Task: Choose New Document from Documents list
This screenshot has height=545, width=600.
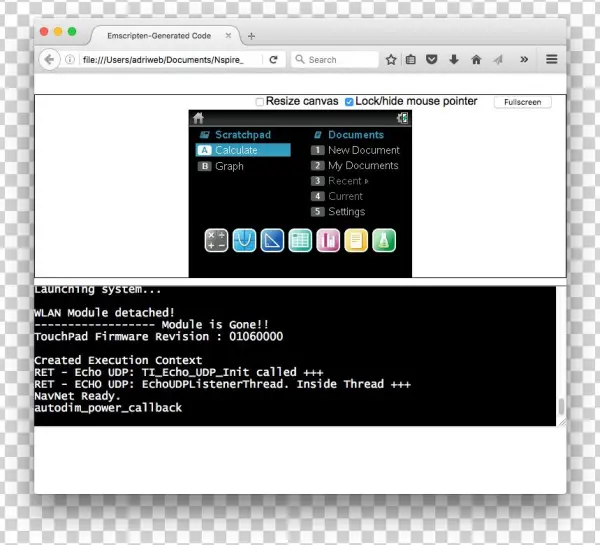Action: coord(363,150)
